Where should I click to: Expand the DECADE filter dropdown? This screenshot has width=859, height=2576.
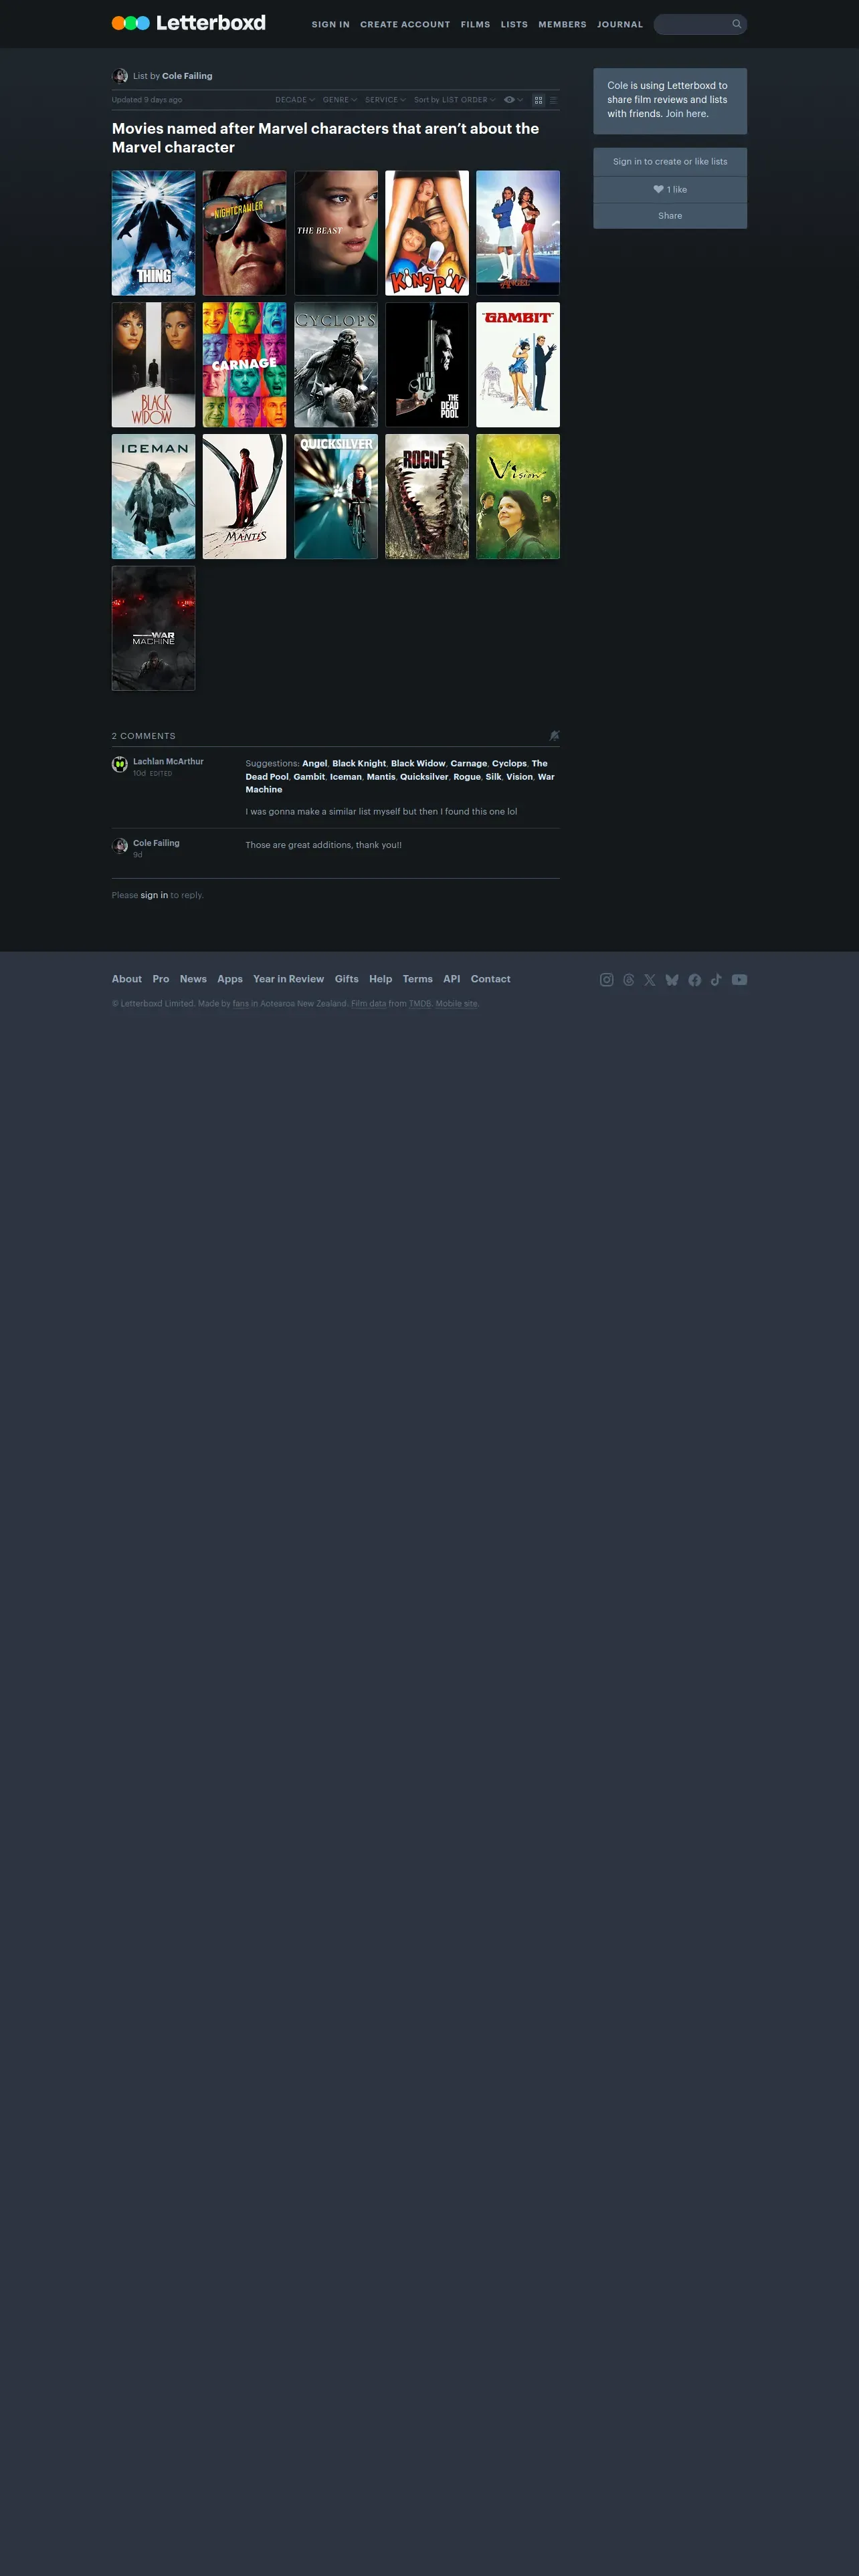295,100
